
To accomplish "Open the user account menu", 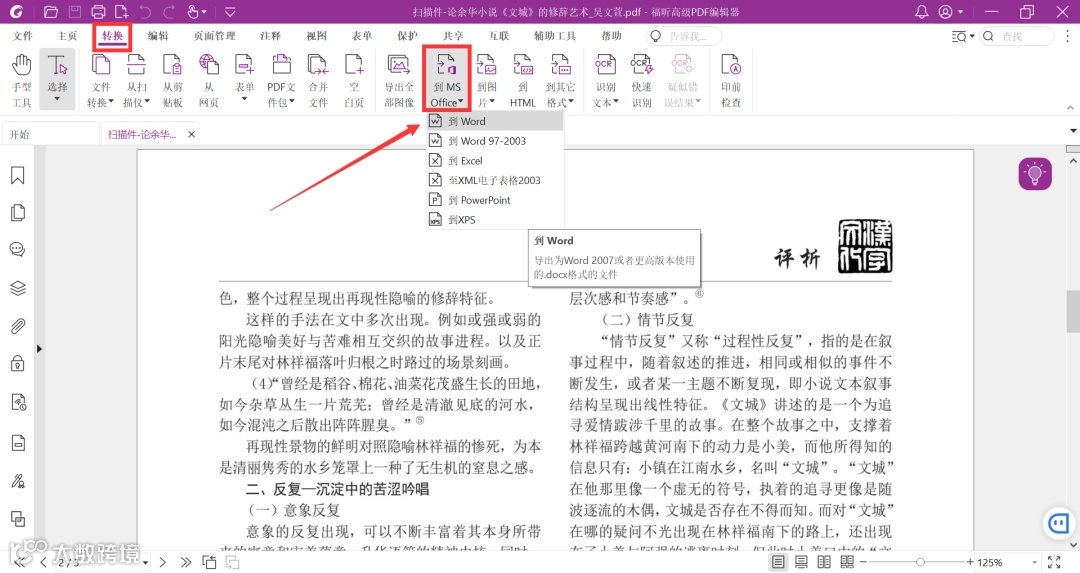I will 951,12.
